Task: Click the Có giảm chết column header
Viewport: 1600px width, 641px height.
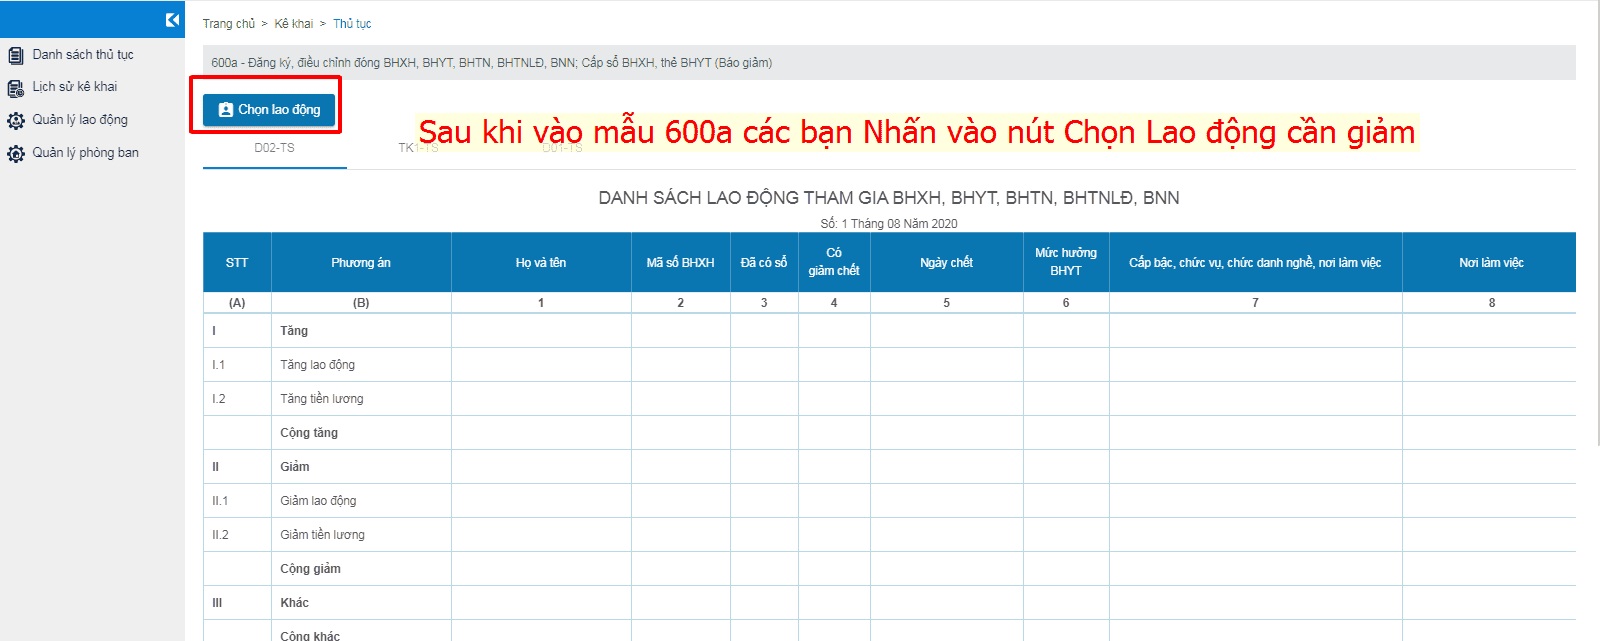Action: [x=834, y=262]
